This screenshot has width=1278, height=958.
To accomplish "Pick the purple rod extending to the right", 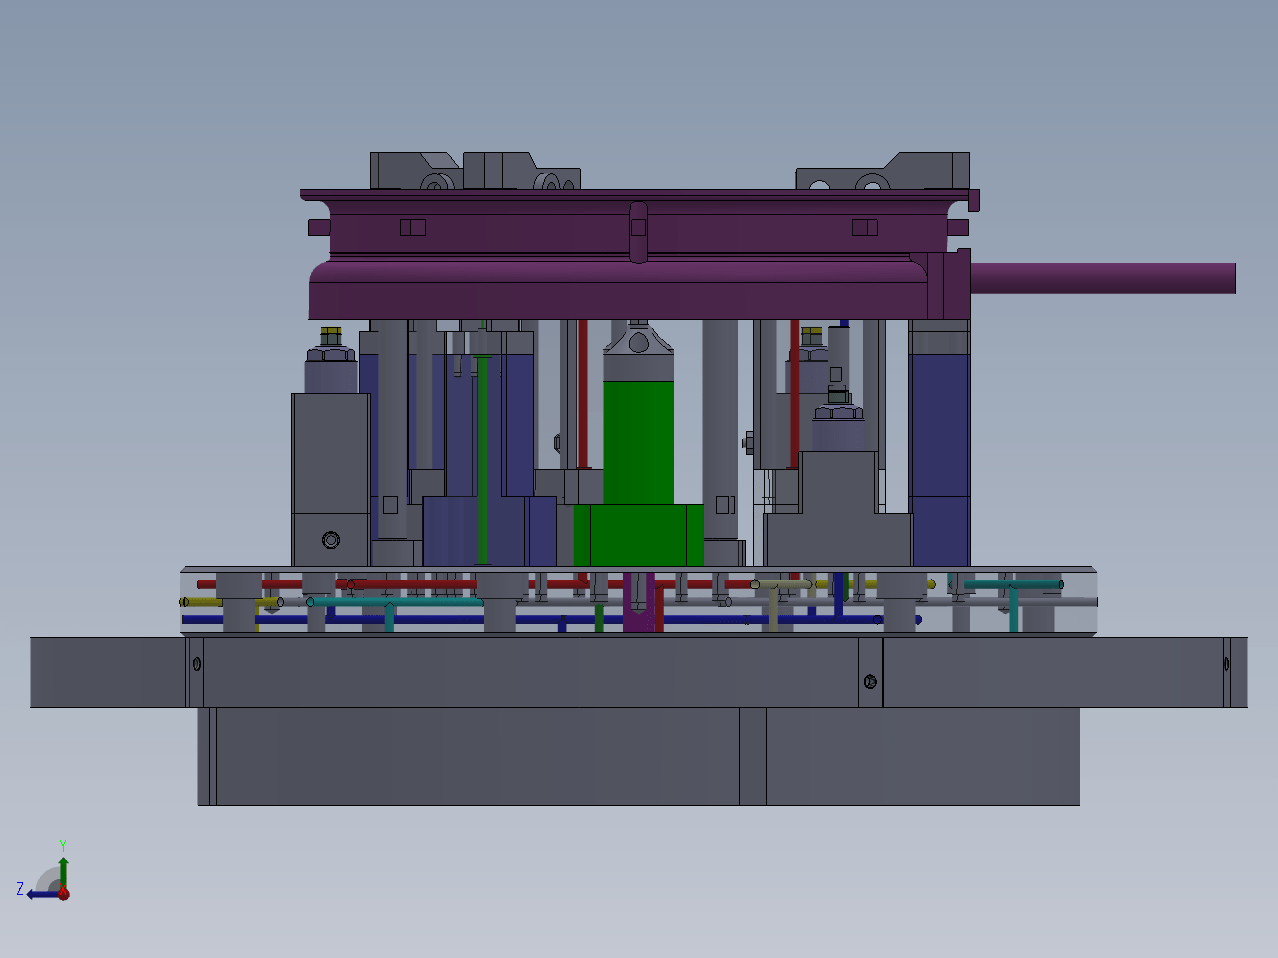I will click(1103, 278).
